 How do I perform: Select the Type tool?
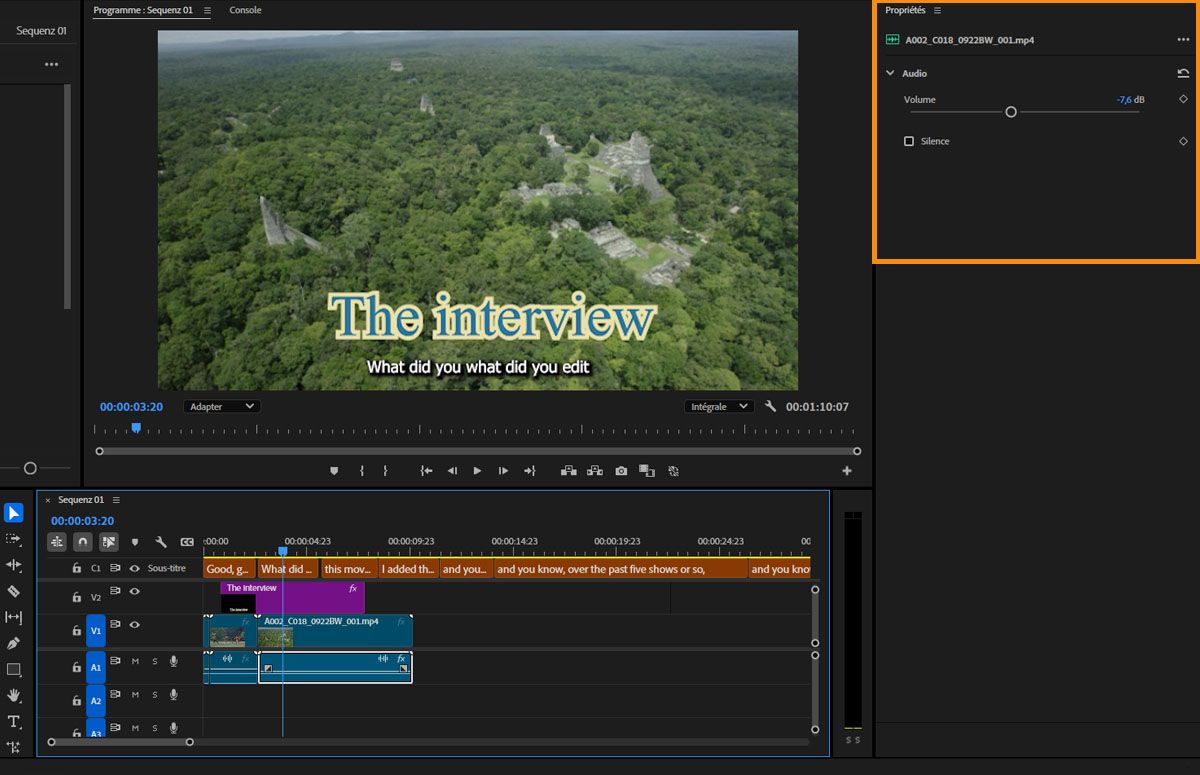click(14, 721)
